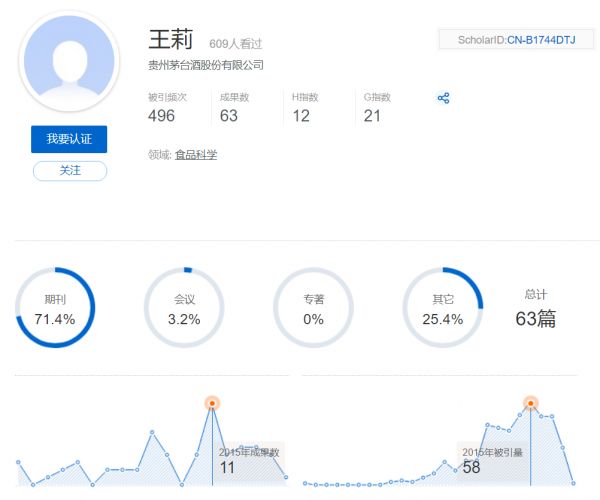Image resolution: width=600 pixels, height=500 pixels.
Task: Open the 食品科学 field link
Action: (x=195, y=155)
